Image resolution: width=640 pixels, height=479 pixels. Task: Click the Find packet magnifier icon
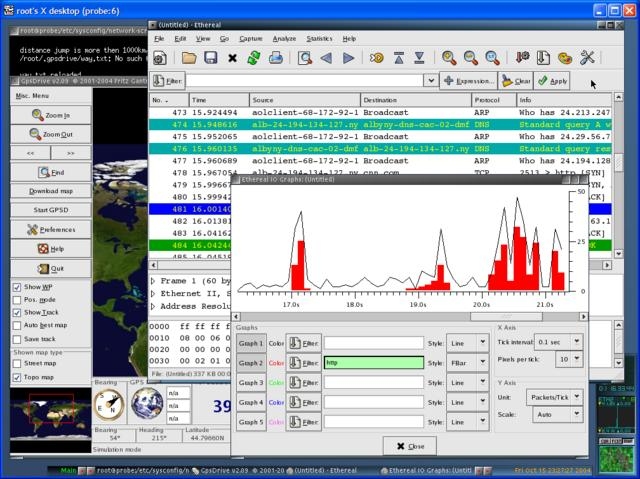point(305,58)
